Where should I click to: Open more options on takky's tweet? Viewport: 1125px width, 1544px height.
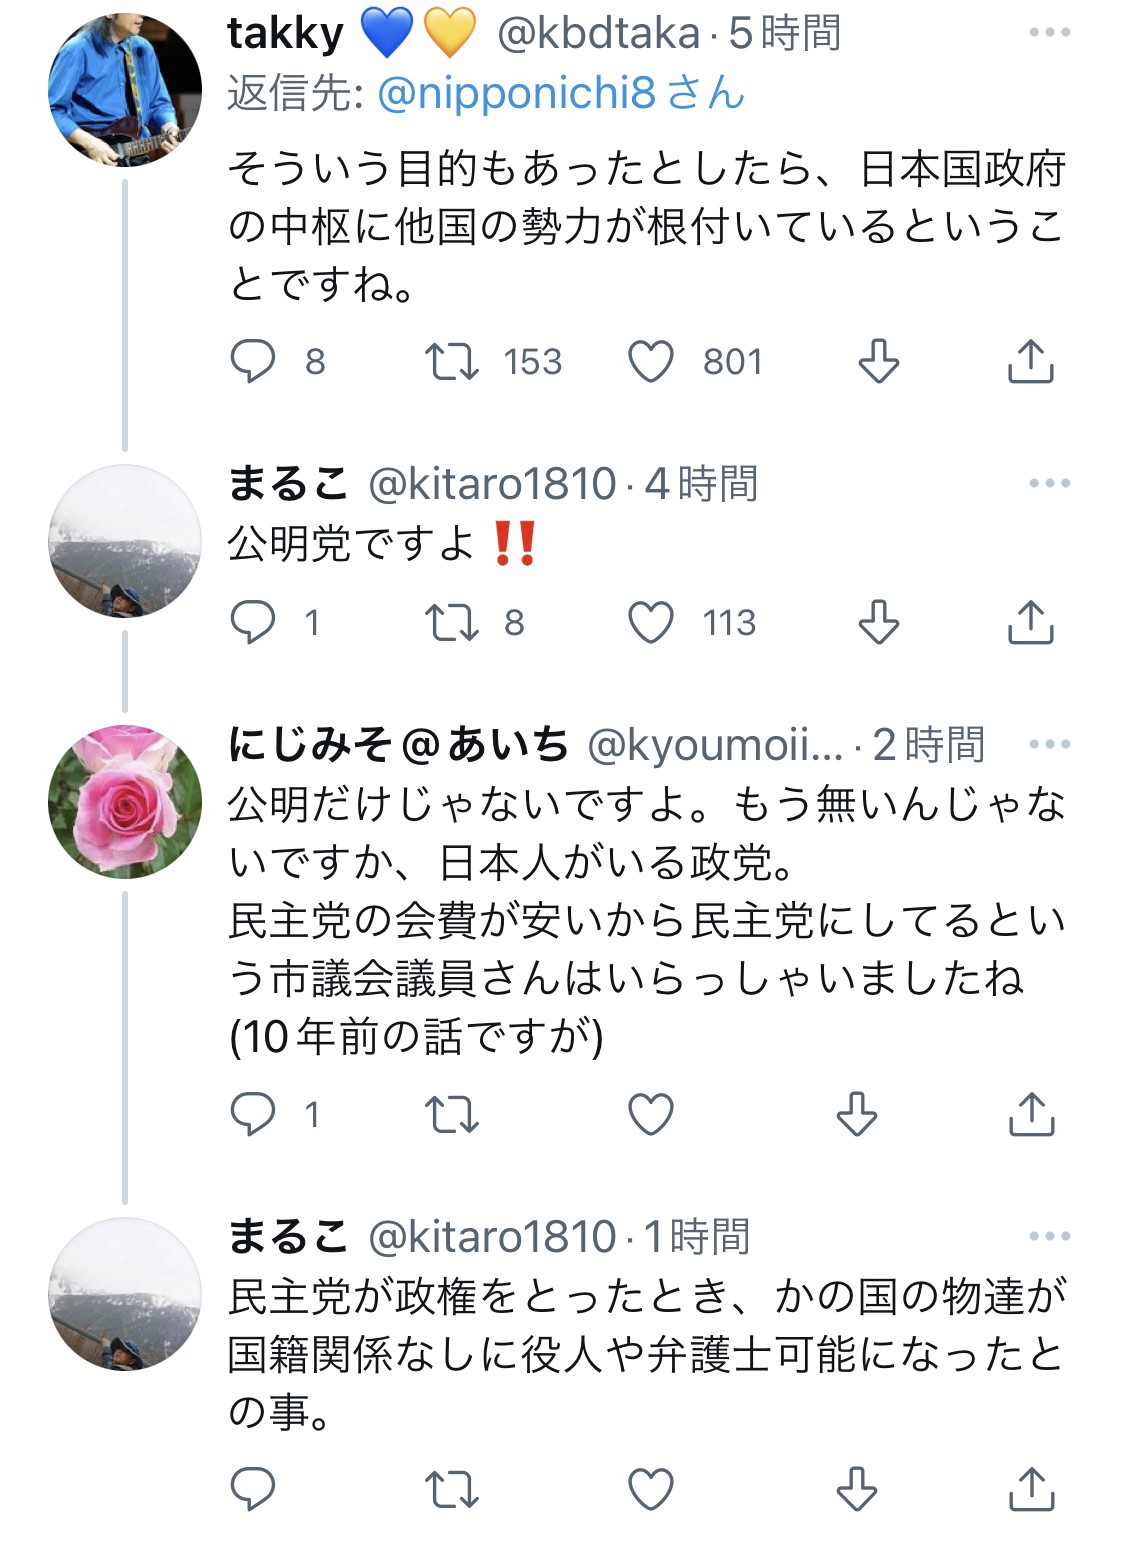point(1049,33)
